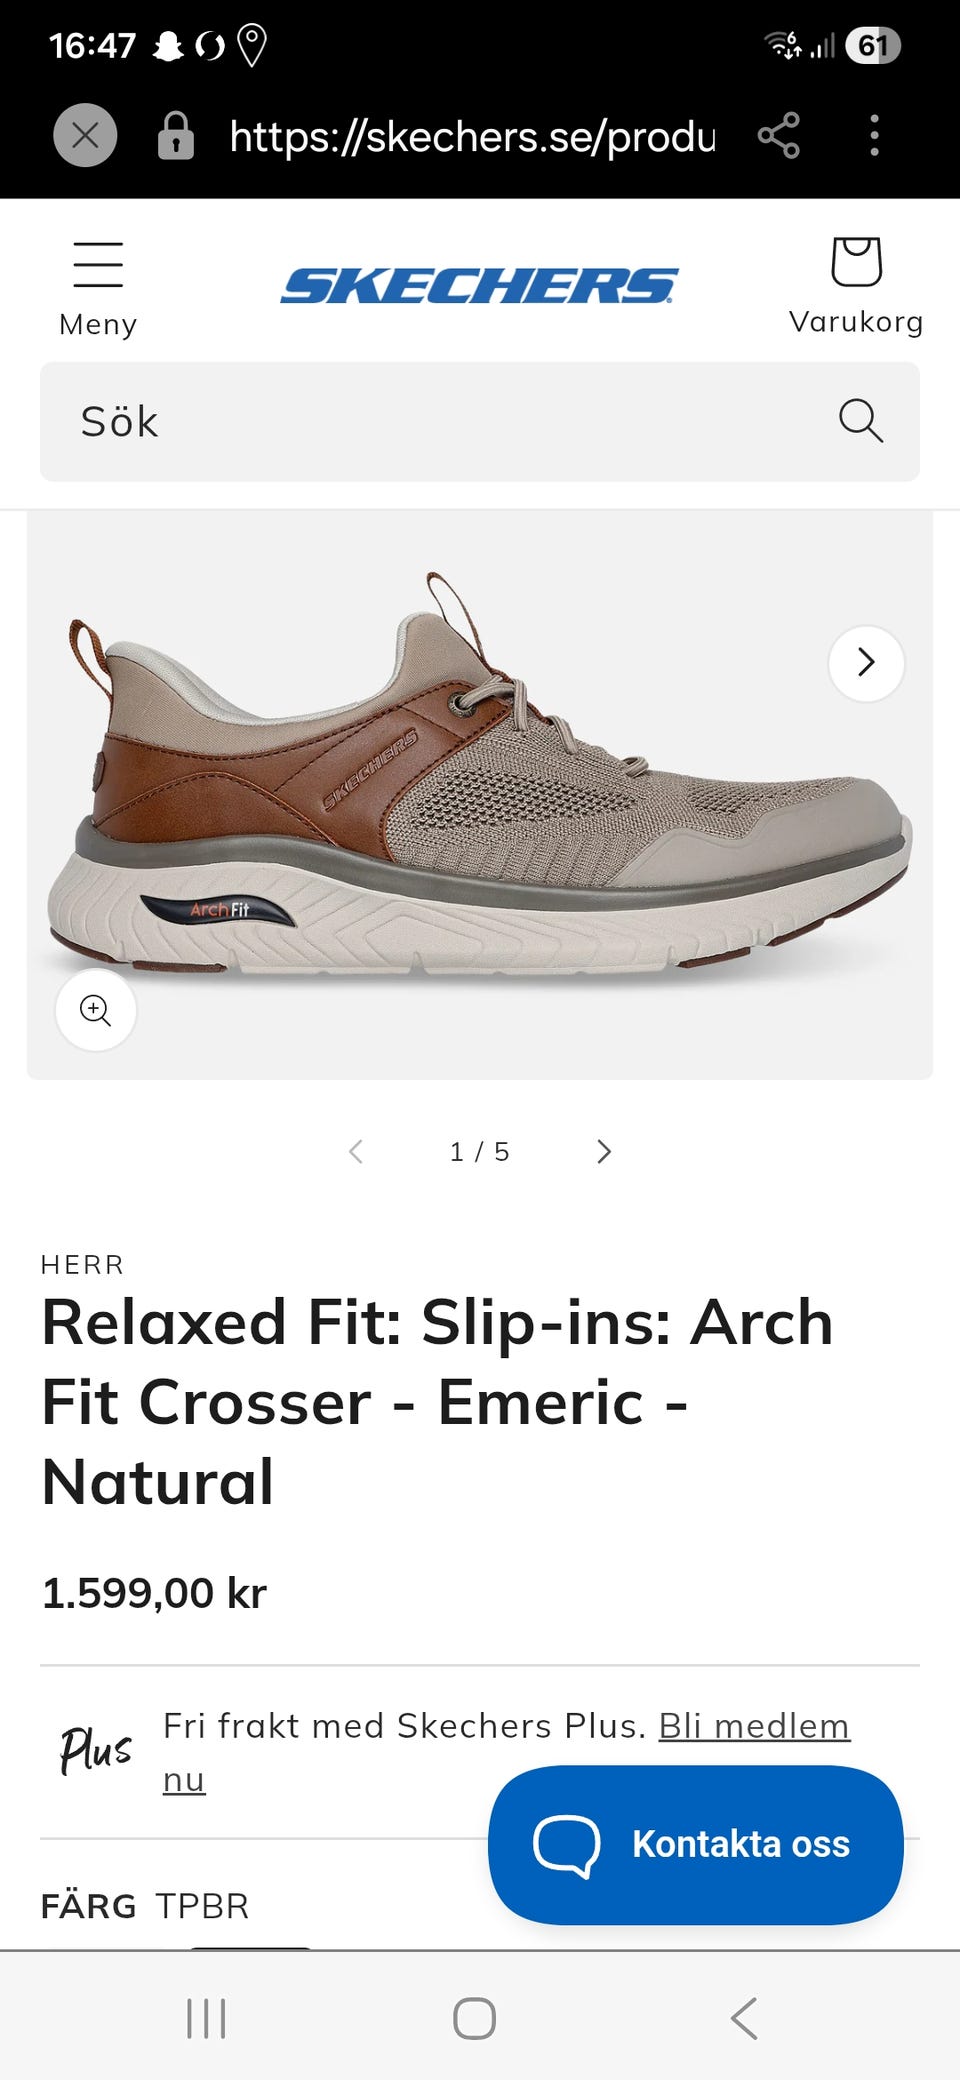Viewport: 960px width, 2080px height.
Task: Click into the Sök search field
Action: 480,422
